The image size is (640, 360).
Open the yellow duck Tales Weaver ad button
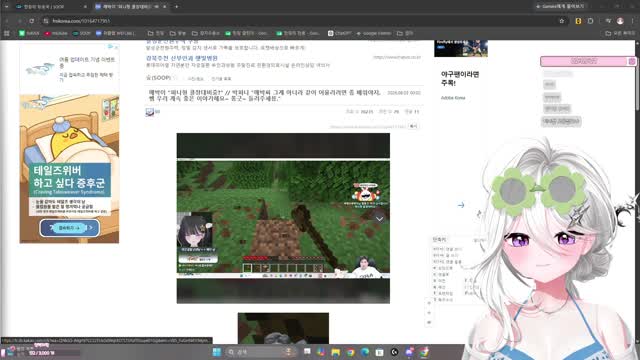coord(69,228)
